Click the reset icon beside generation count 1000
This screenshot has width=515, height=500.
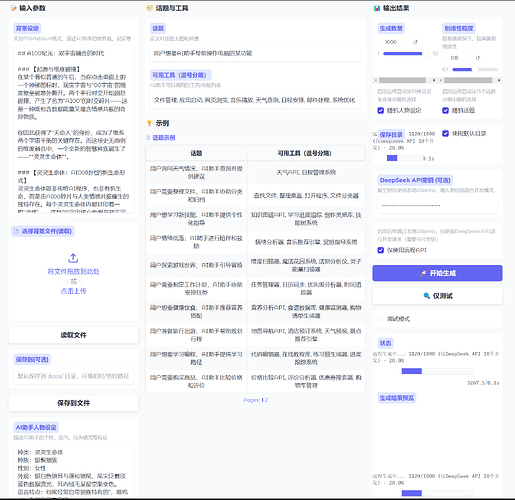(x=415, y=42)
